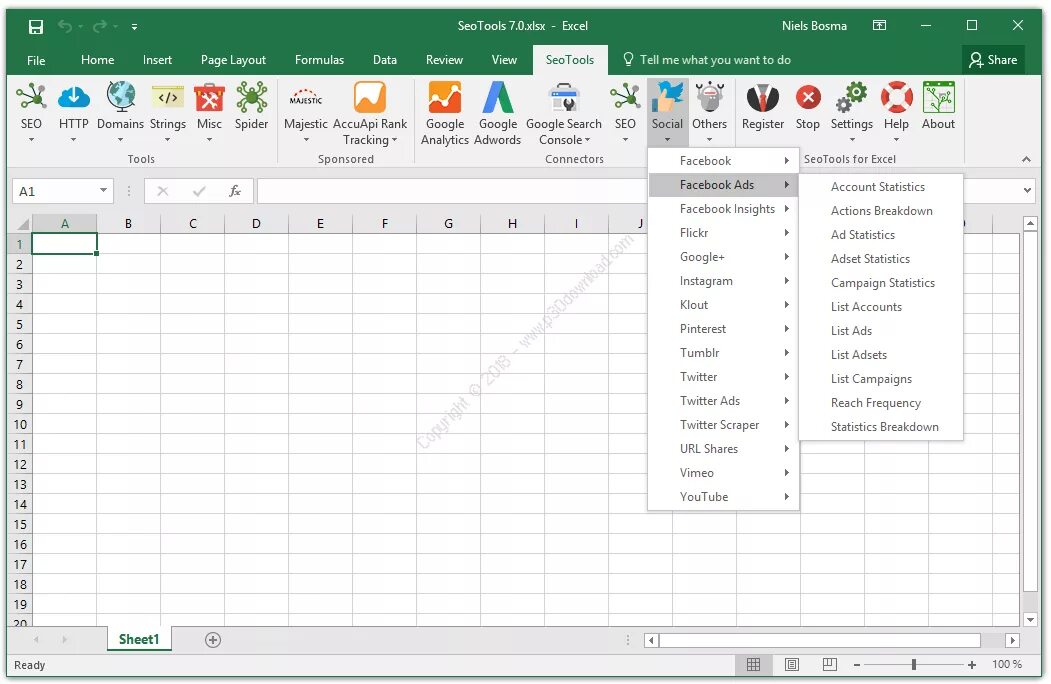Open the SEO connector in Connectors group

pos(625,111)
